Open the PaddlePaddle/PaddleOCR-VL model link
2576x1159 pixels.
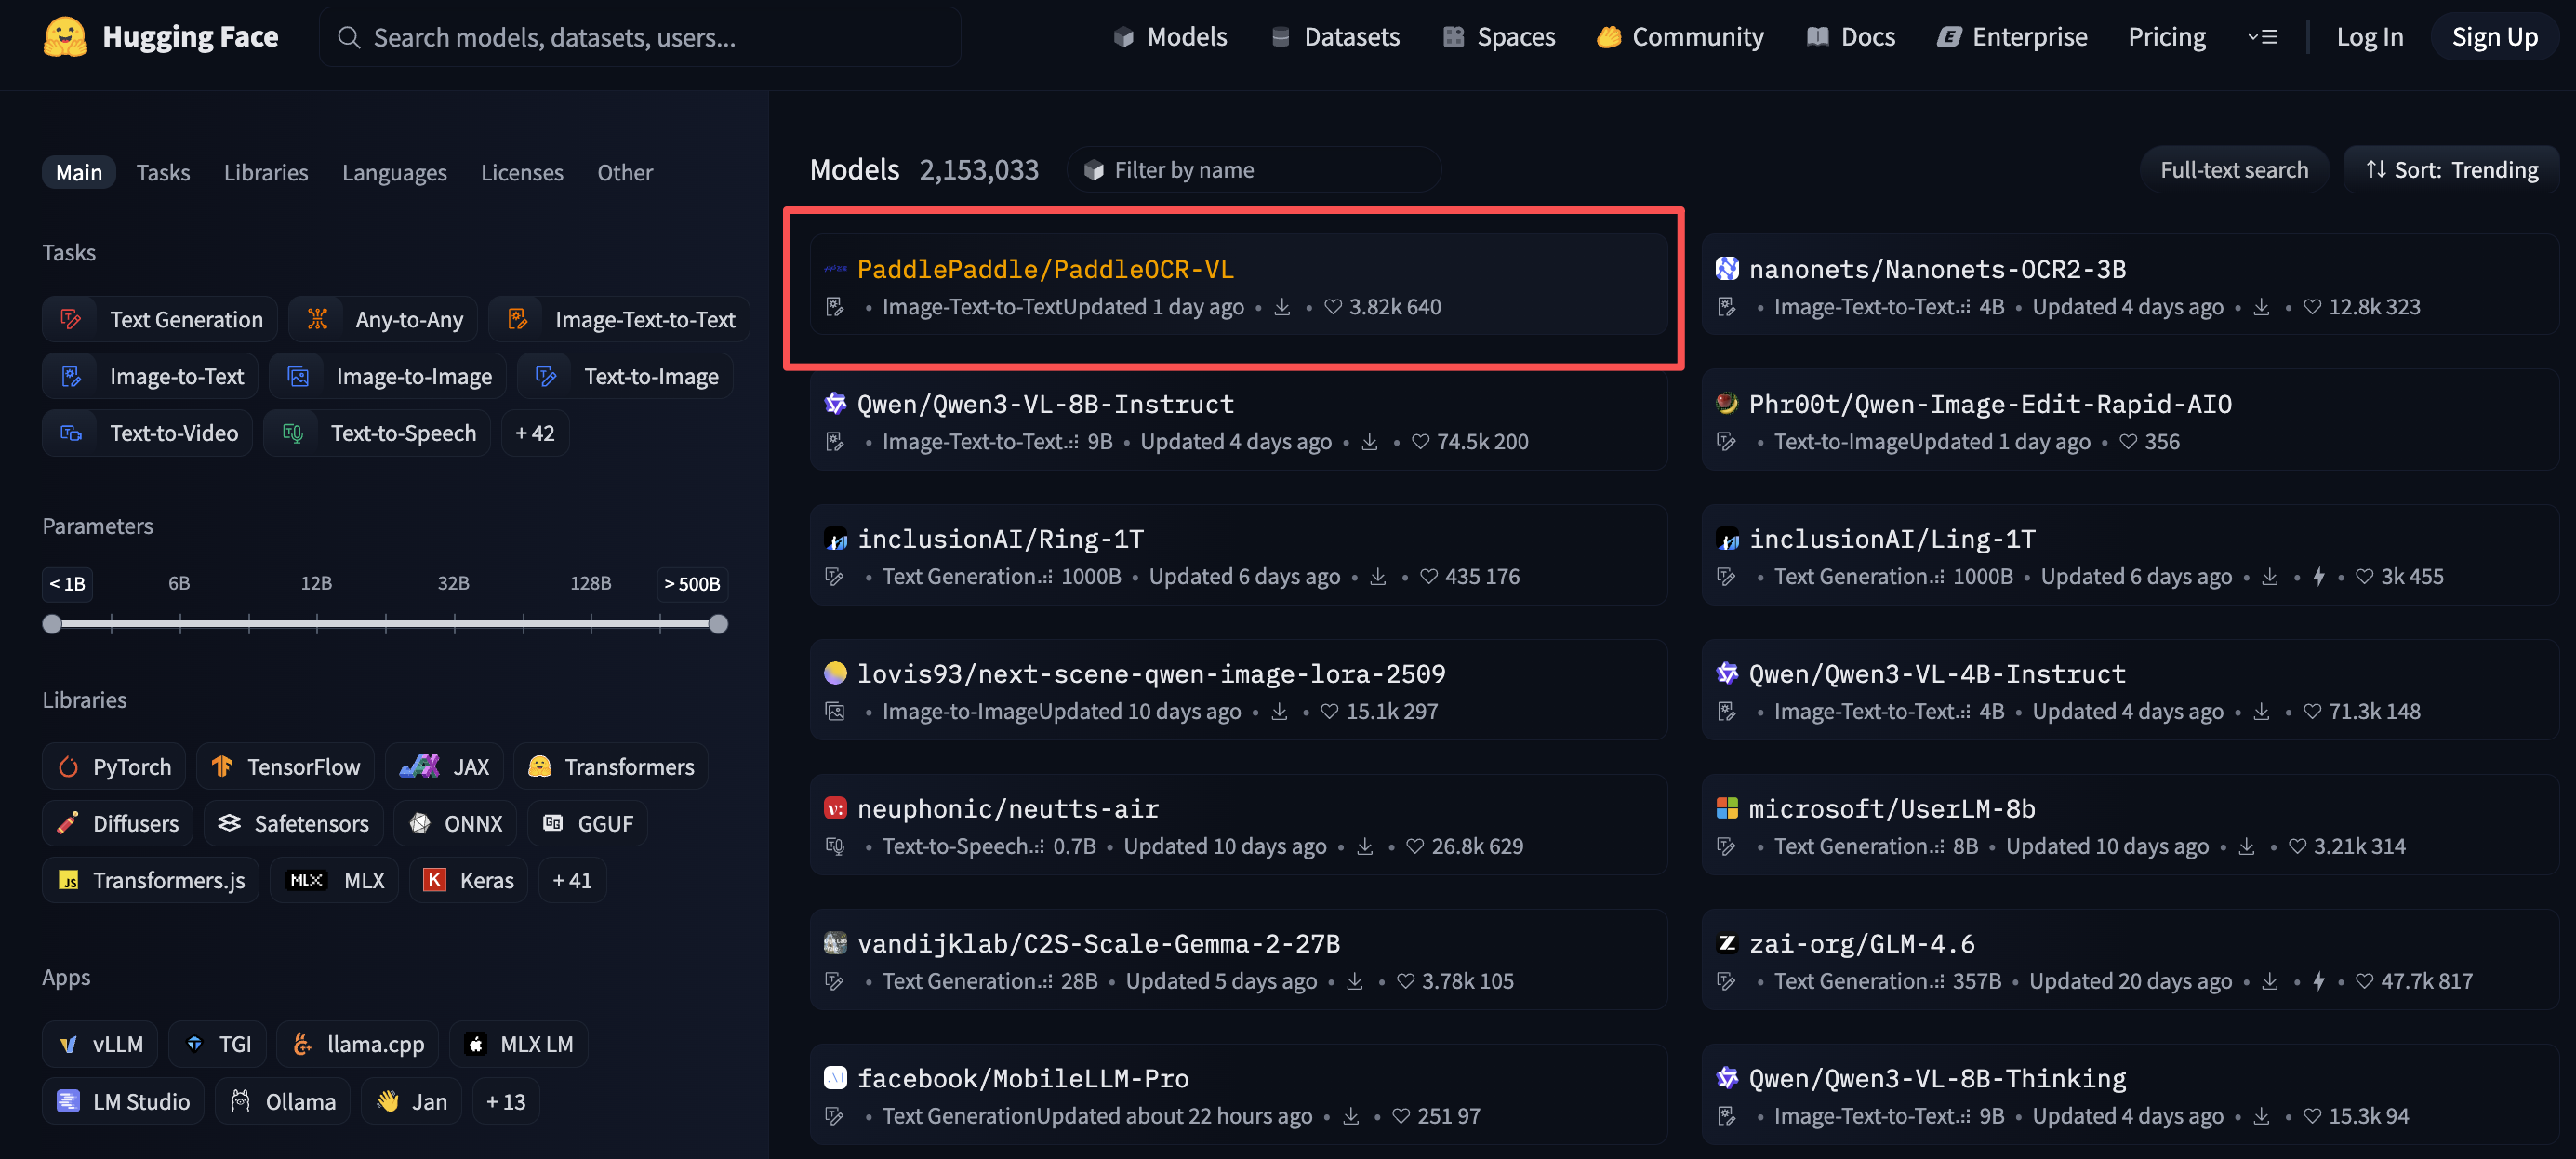tap(1045, 269)
